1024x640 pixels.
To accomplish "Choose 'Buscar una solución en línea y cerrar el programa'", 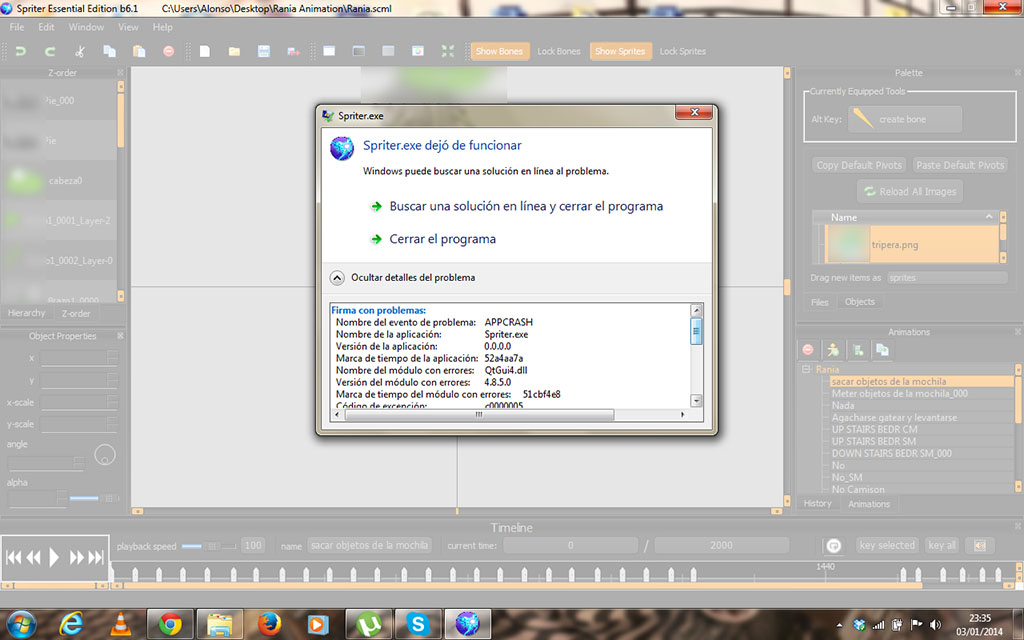I will 526,206.
